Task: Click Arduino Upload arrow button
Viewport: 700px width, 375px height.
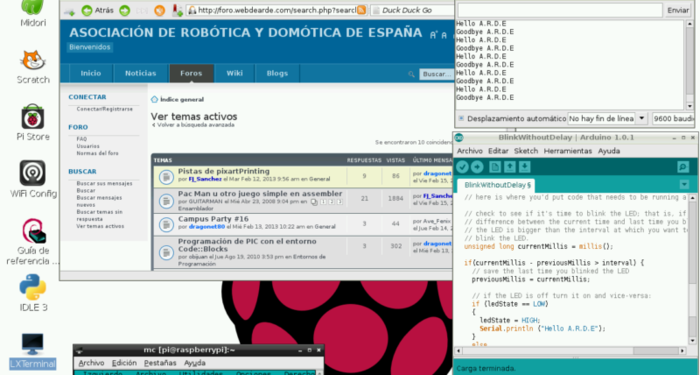Action: pos(477,167)
